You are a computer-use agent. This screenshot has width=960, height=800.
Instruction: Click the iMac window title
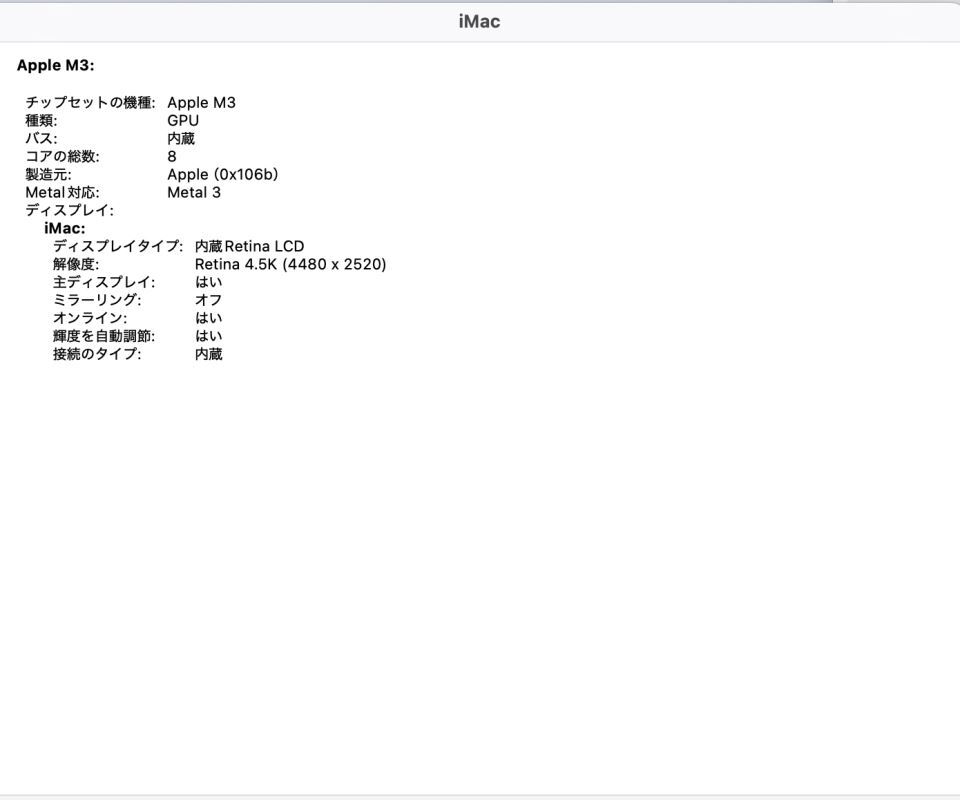(479, 21)
